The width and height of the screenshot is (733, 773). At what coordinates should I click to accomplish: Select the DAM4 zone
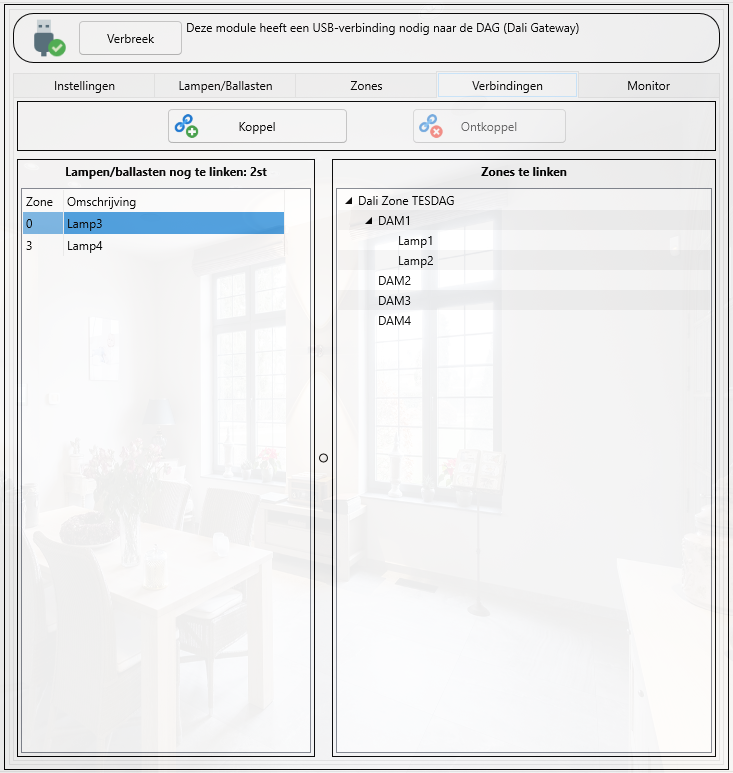[394, 321]
